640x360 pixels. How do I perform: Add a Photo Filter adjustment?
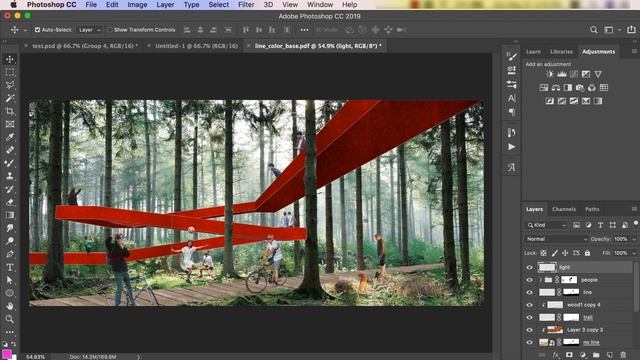click(x=580, y=87)
